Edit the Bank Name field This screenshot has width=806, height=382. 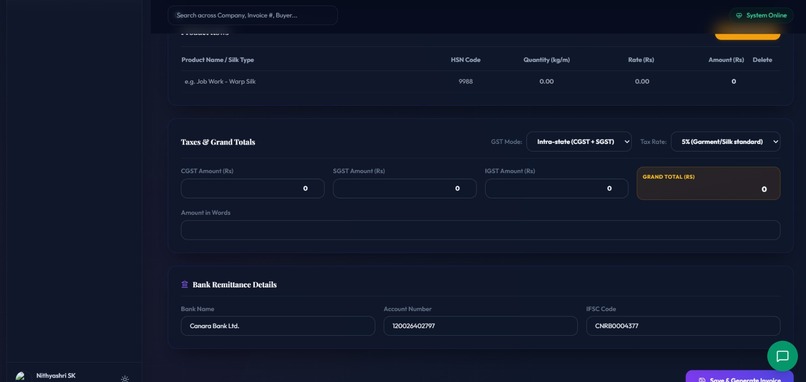pyautogui.click(x=278, y=326)
